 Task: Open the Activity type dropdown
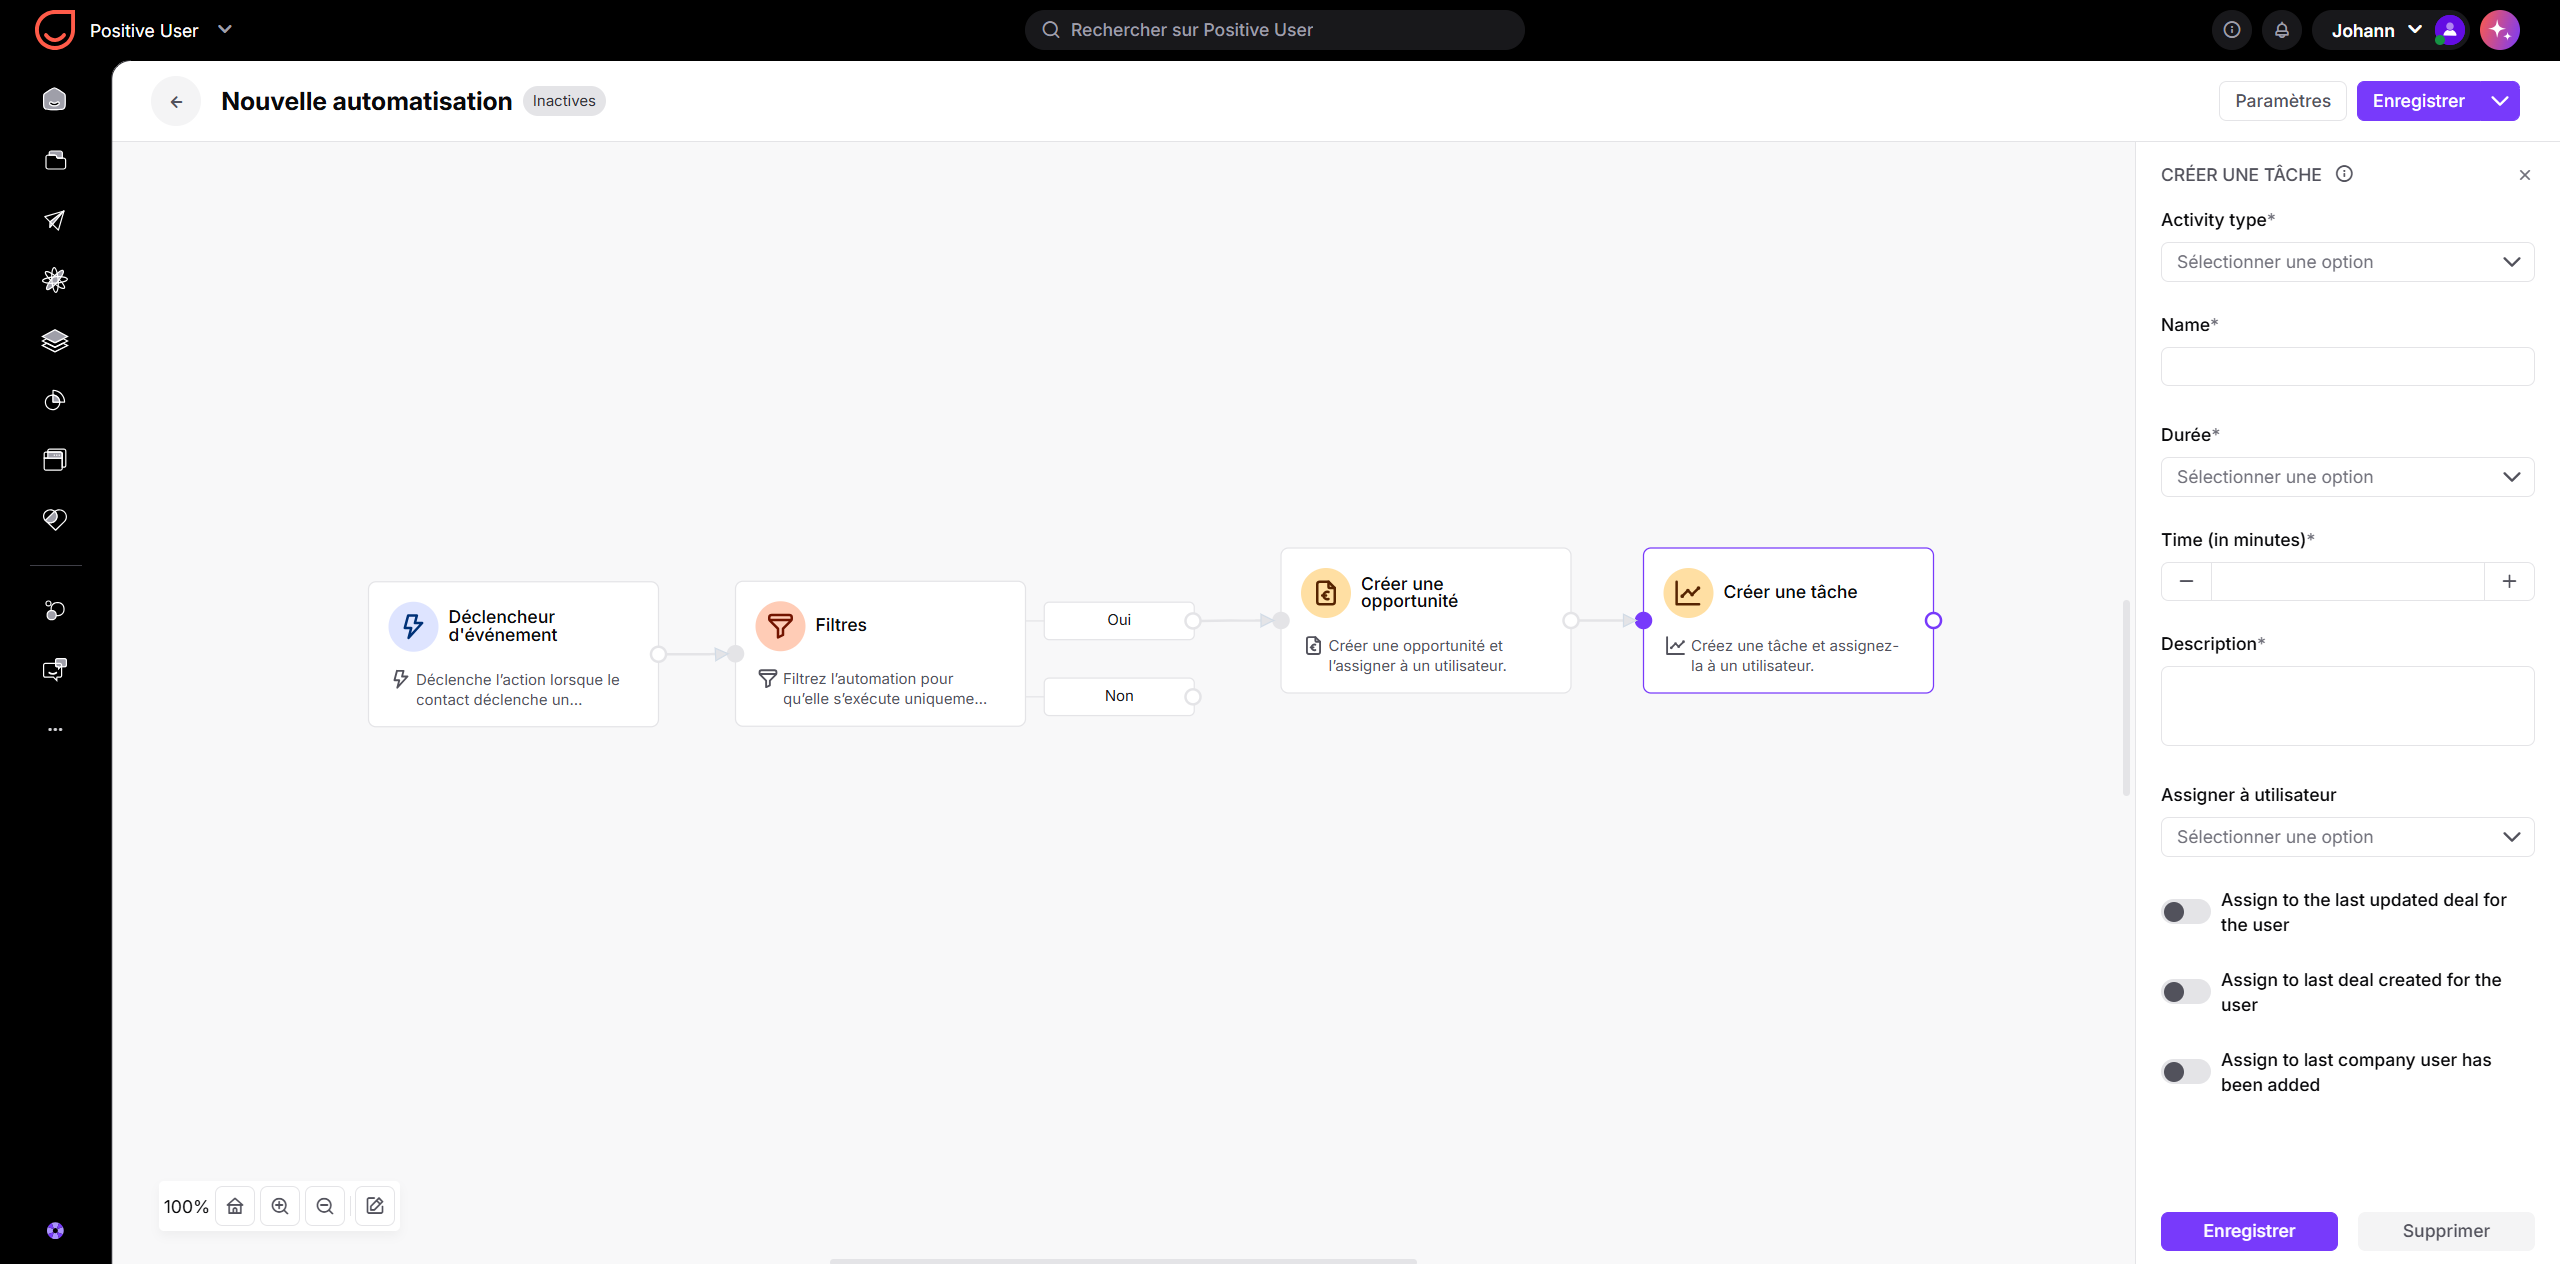tap(2347, 262)
